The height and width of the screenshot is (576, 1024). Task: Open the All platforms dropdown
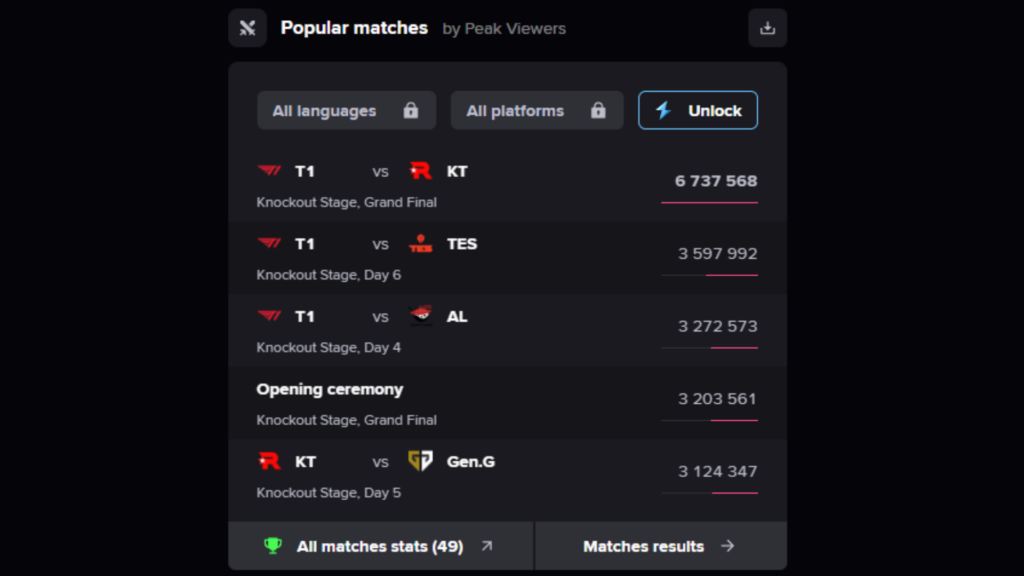(x=536, y=110)
